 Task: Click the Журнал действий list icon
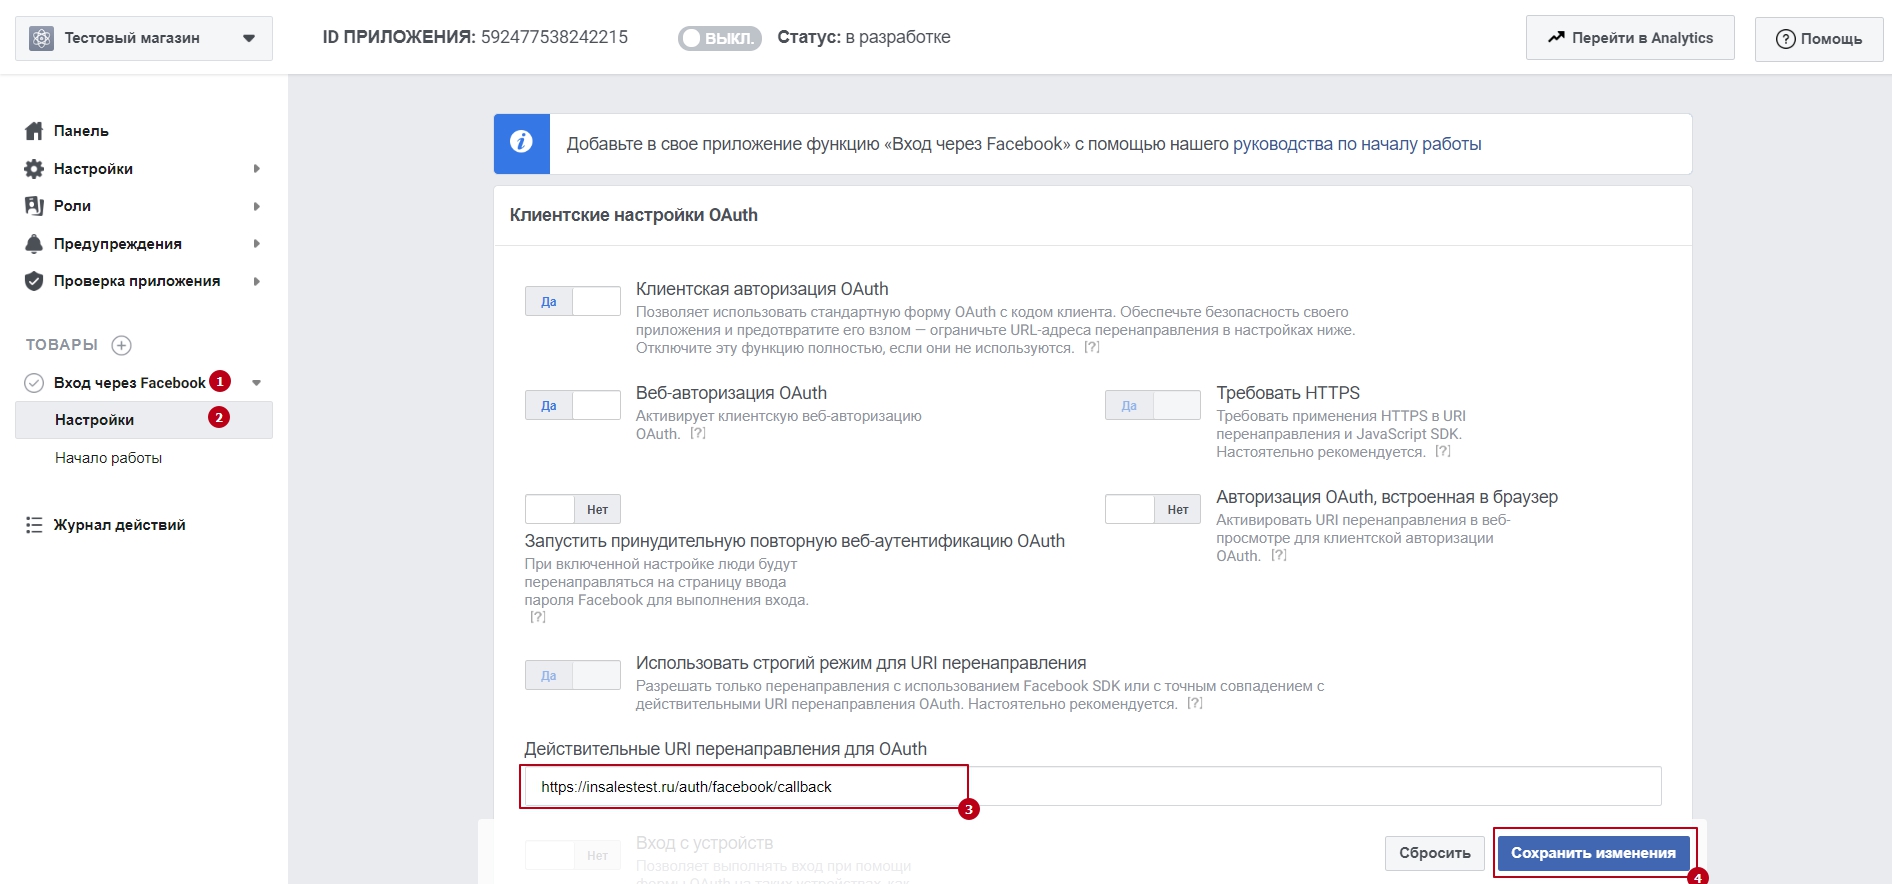coord(34,525)
